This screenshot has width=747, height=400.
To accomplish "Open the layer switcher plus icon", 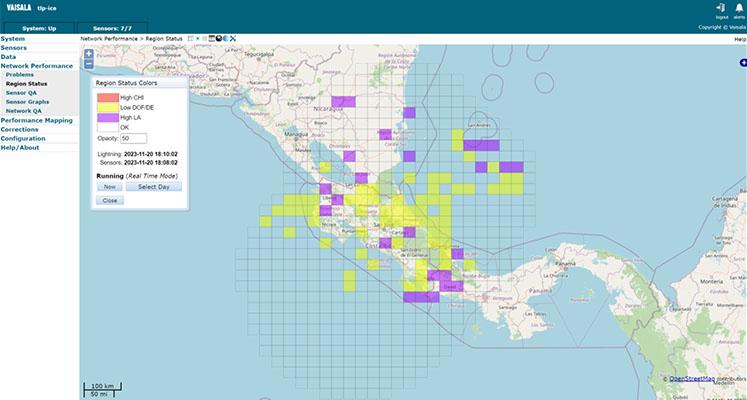I will (x=742, y=63).
